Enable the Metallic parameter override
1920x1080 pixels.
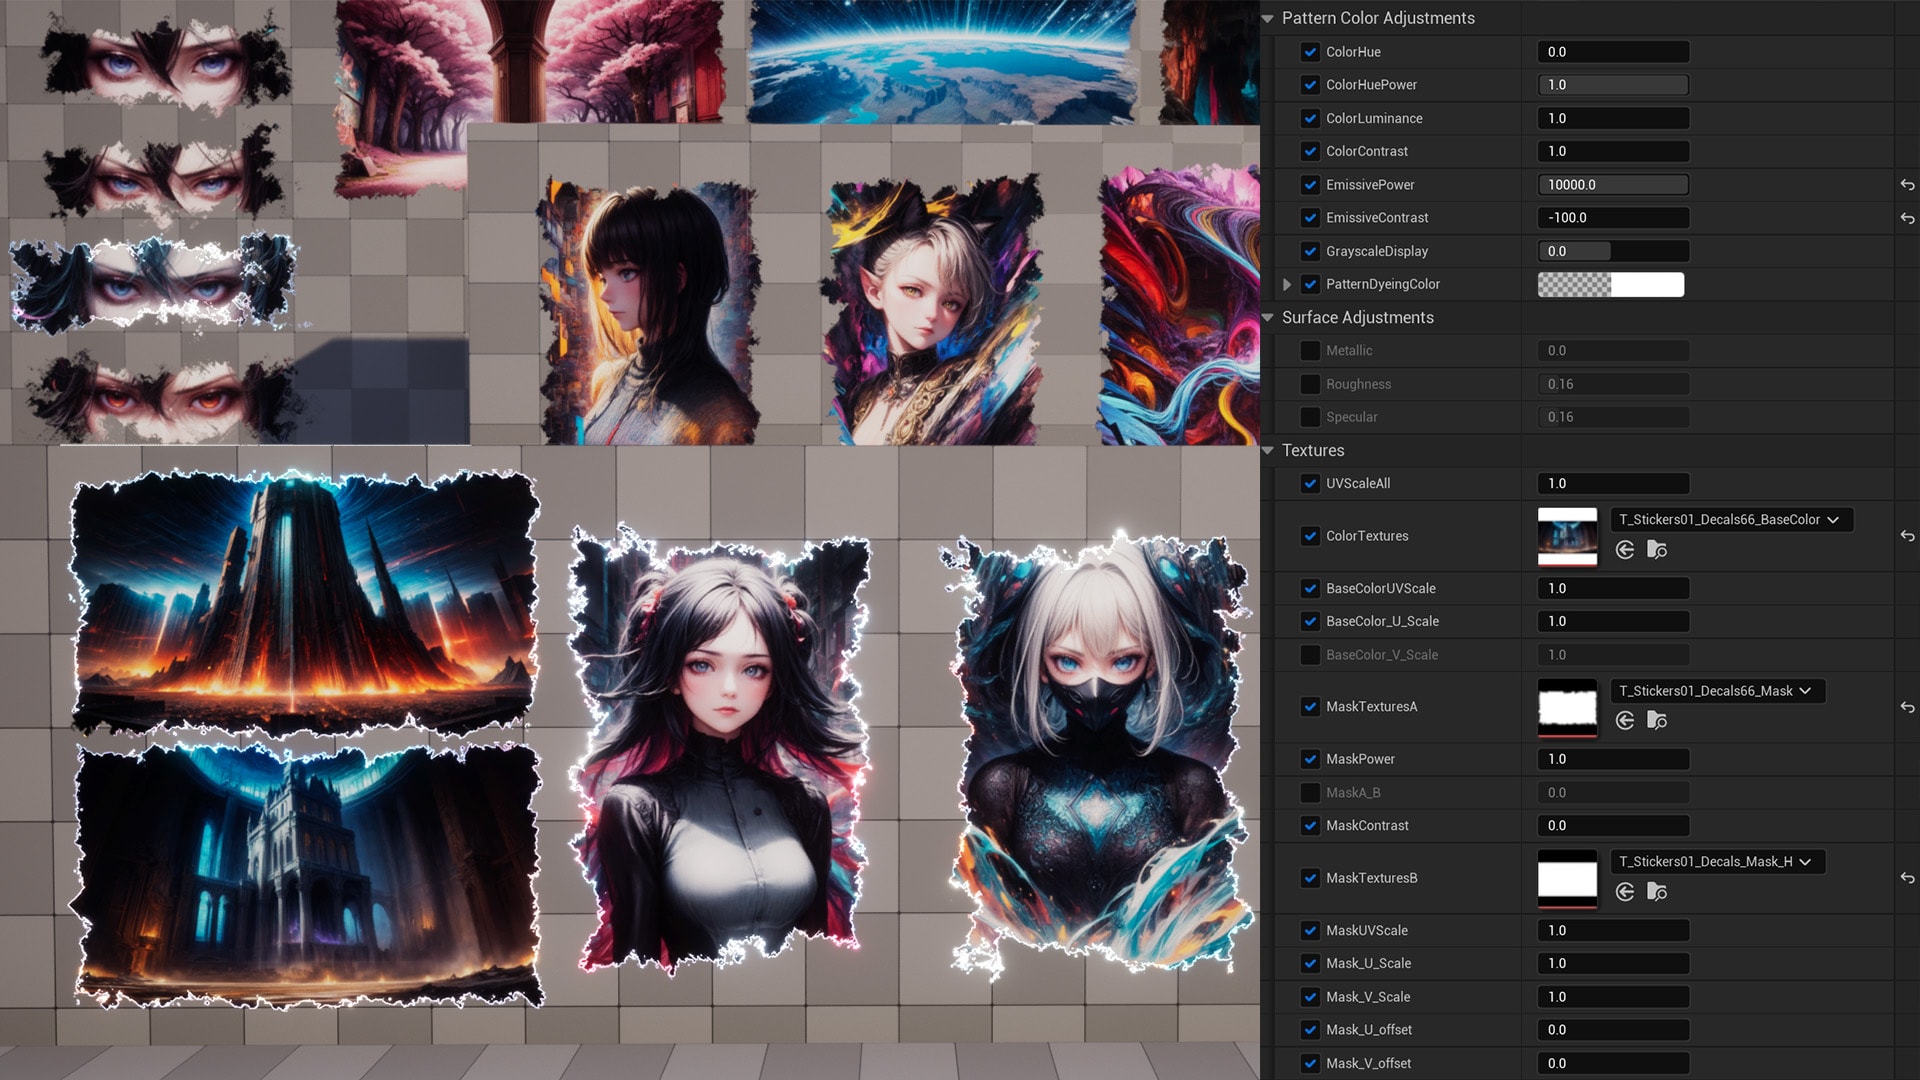pos(1310,351)
